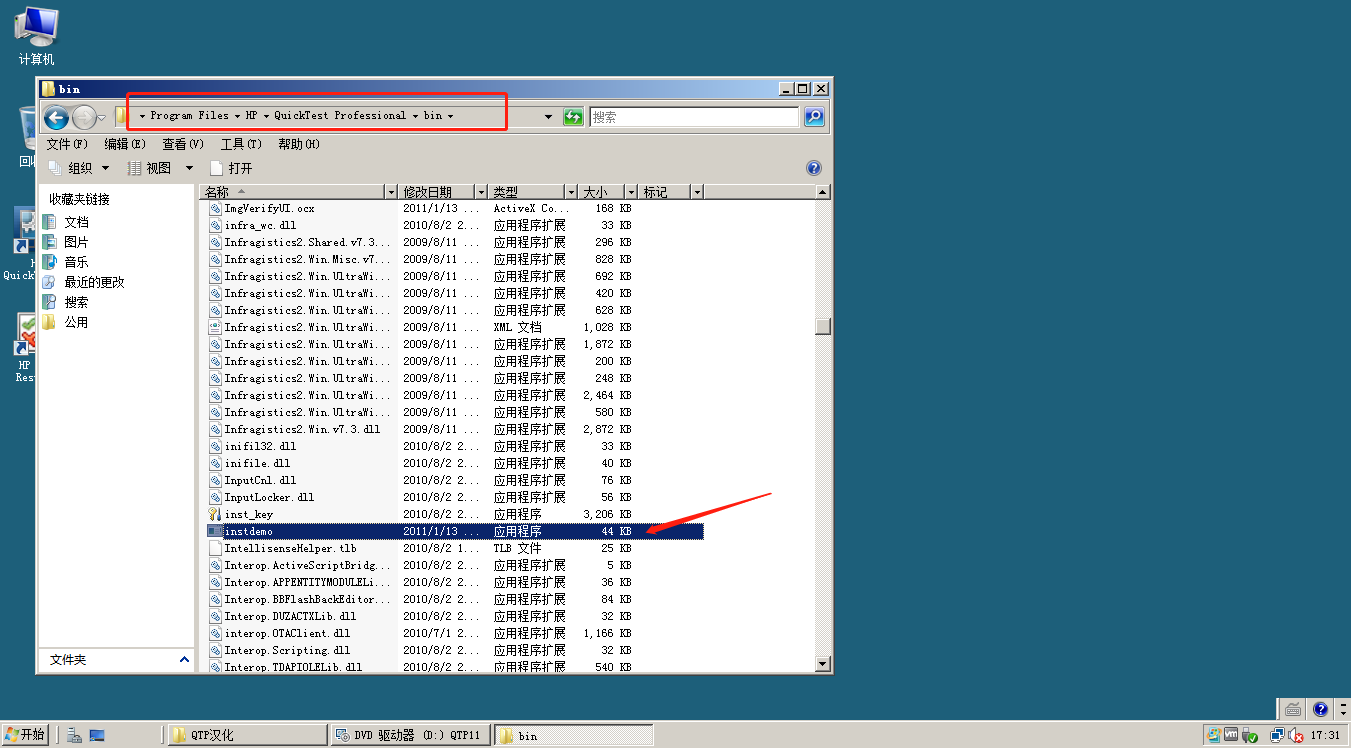The image size is (1351, 748).
Task: Expand the 文件夹 folders pane
Action: pos(117,660)
